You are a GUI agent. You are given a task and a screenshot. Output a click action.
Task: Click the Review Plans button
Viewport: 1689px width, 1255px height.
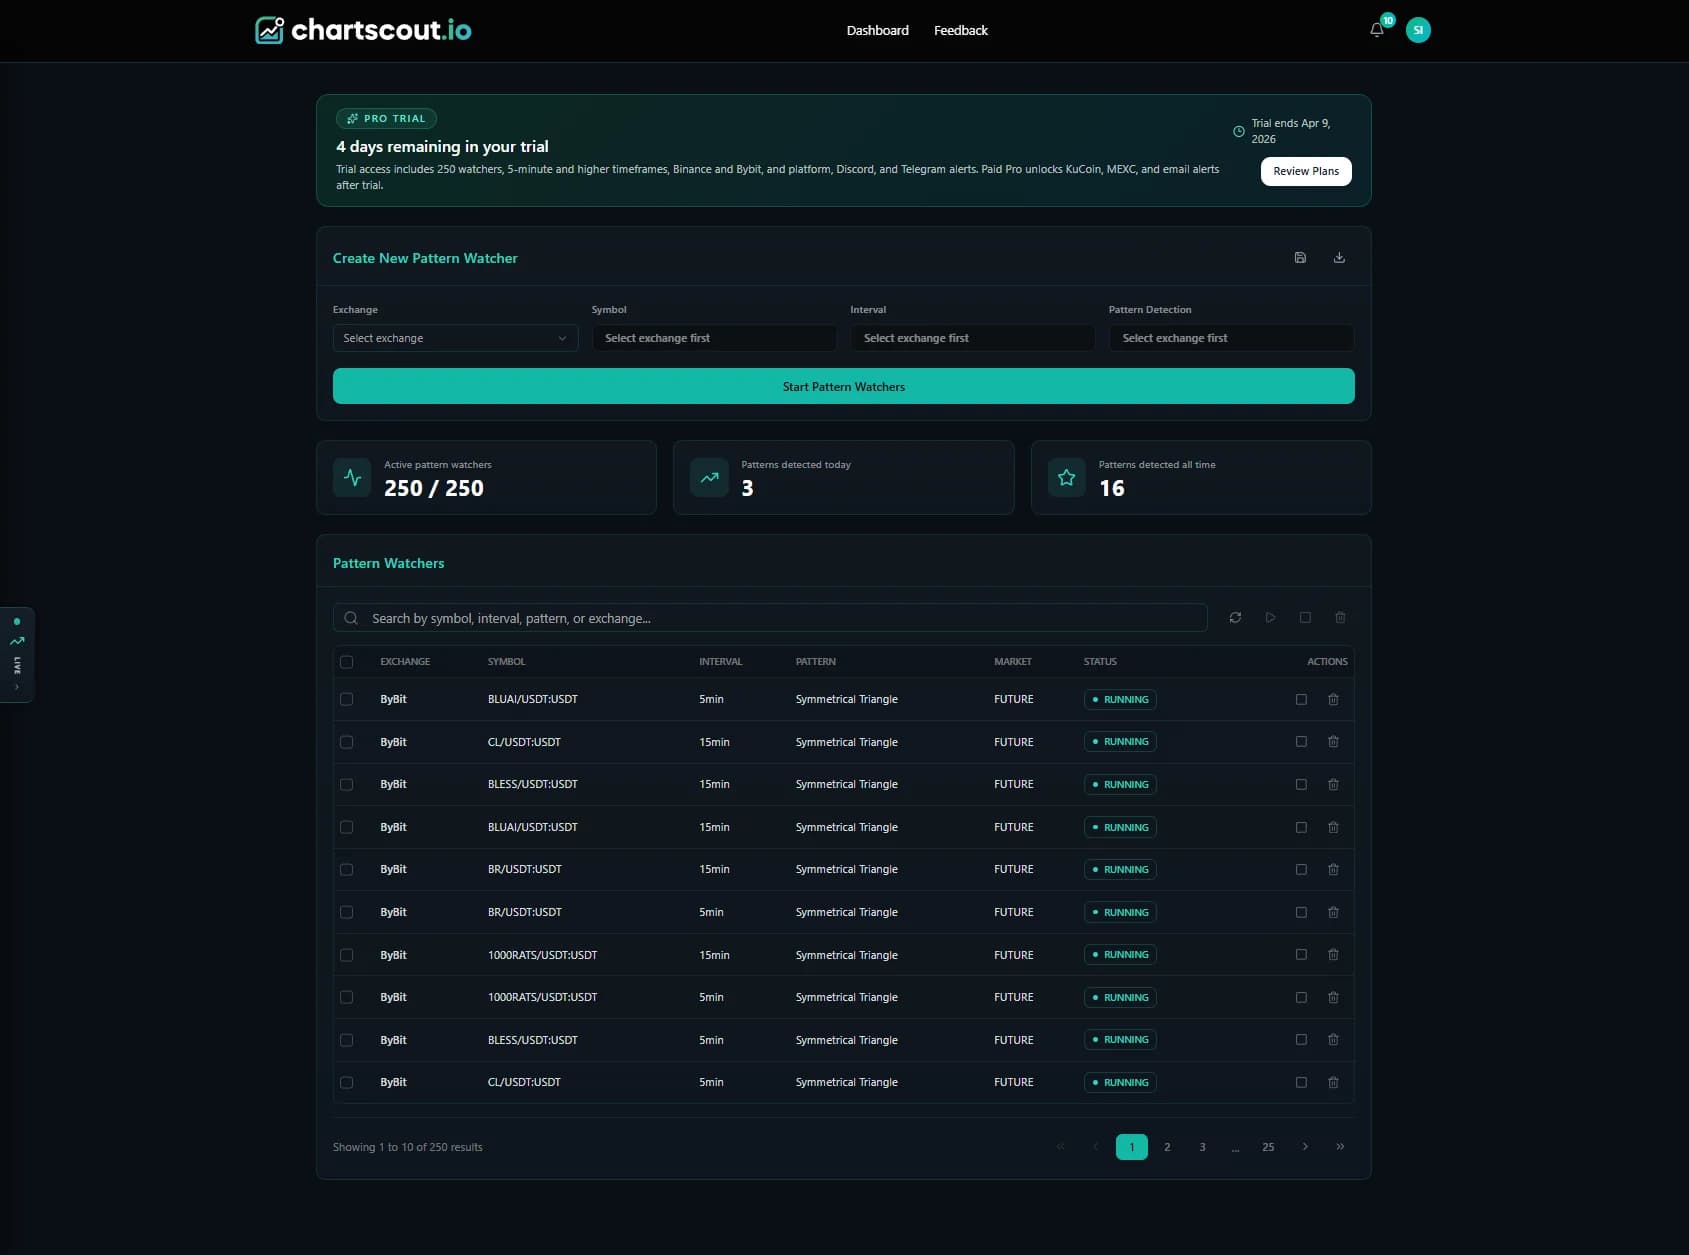(x=1305, y=171)
